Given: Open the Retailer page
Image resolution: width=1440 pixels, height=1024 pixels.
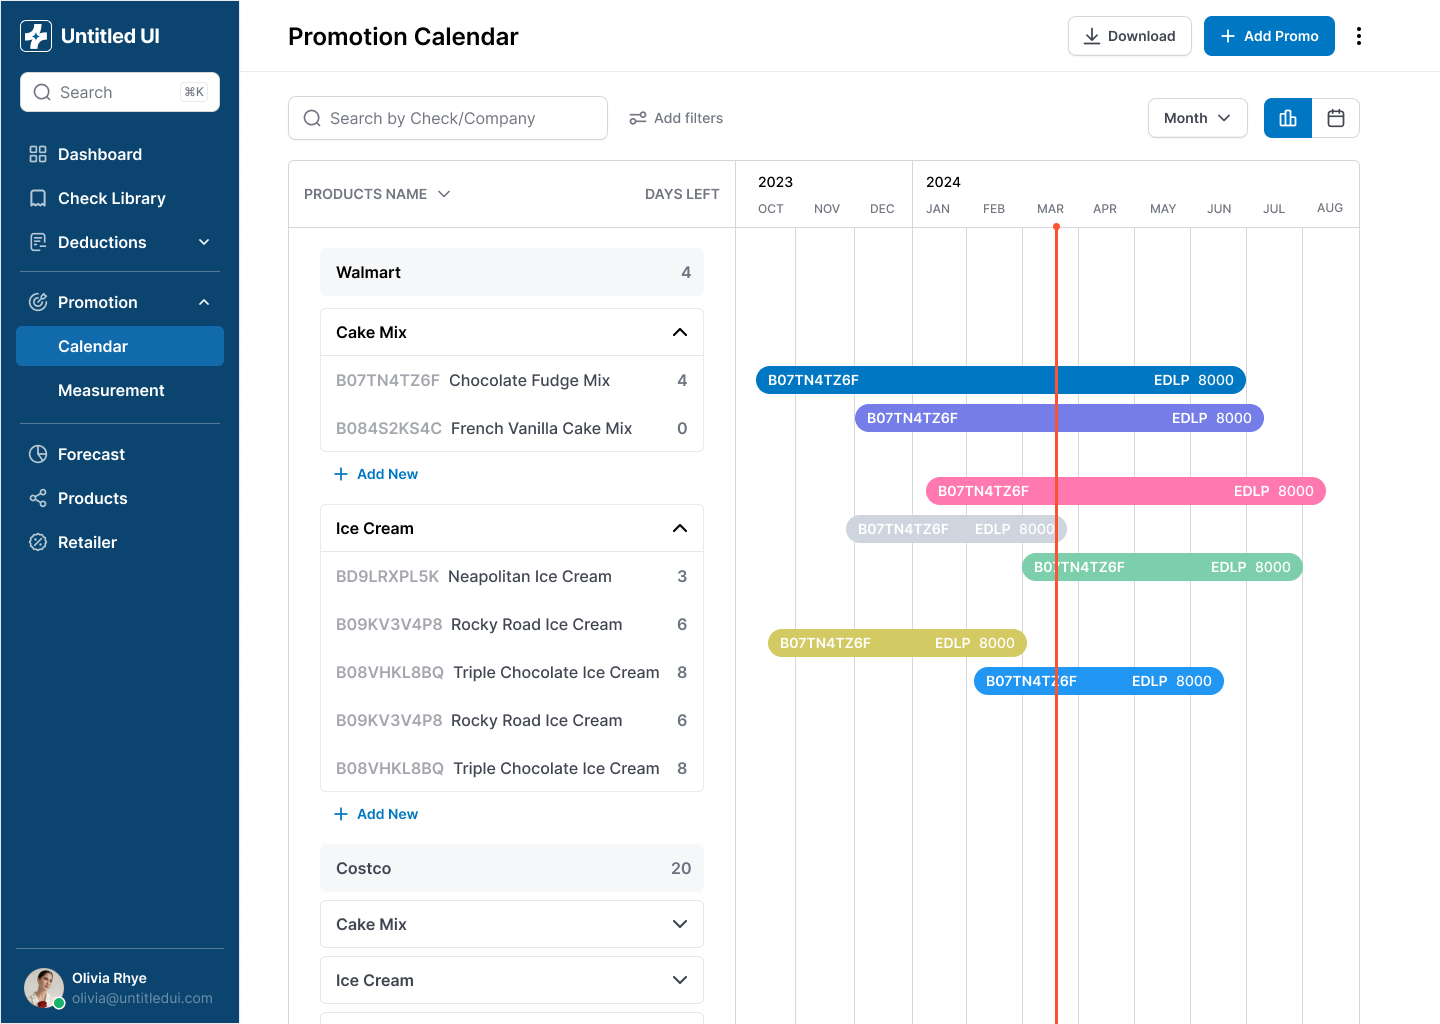Looking at the screenshot, I should click(120, 542).
